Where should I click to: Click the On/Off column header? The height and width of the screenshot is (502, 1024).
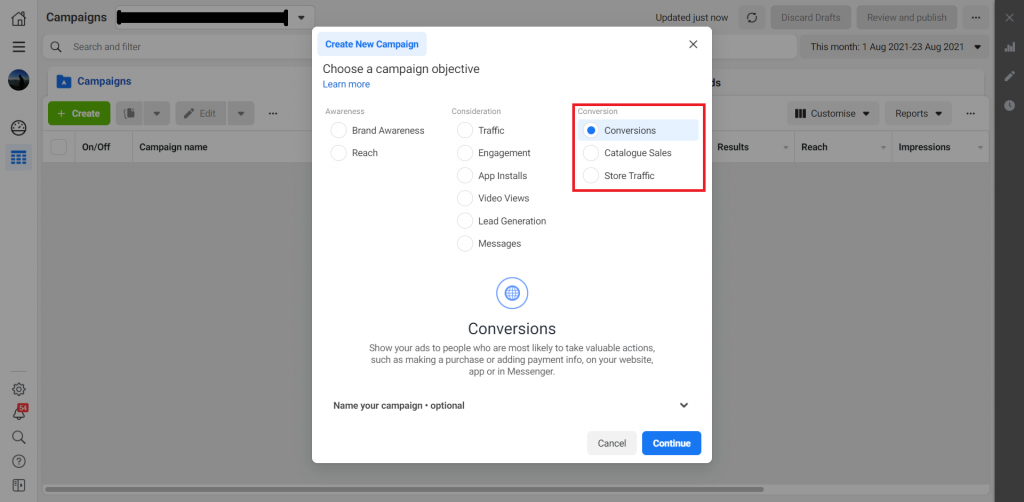[x=96, y=148]
